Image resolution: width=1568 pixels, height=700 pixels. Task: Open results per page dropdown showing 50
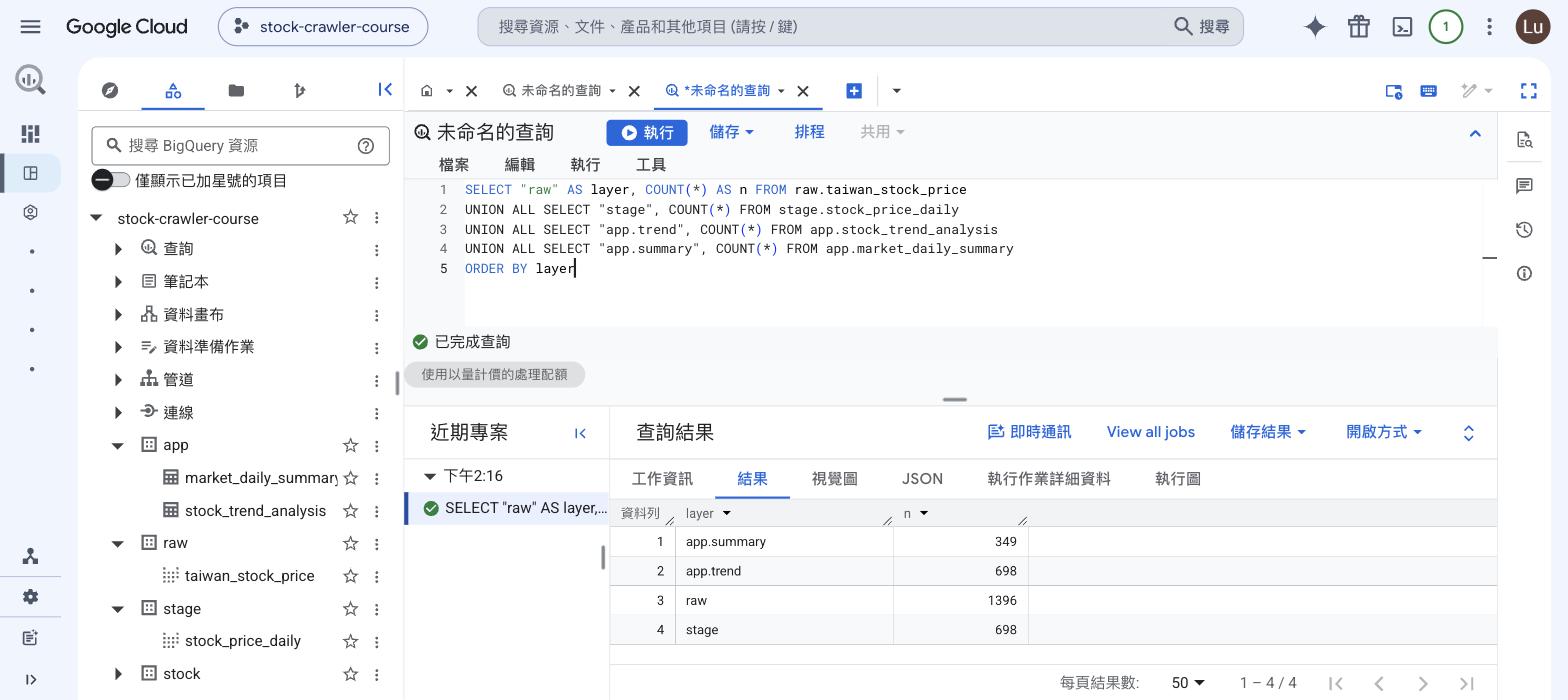click(x=1188, y=683)
